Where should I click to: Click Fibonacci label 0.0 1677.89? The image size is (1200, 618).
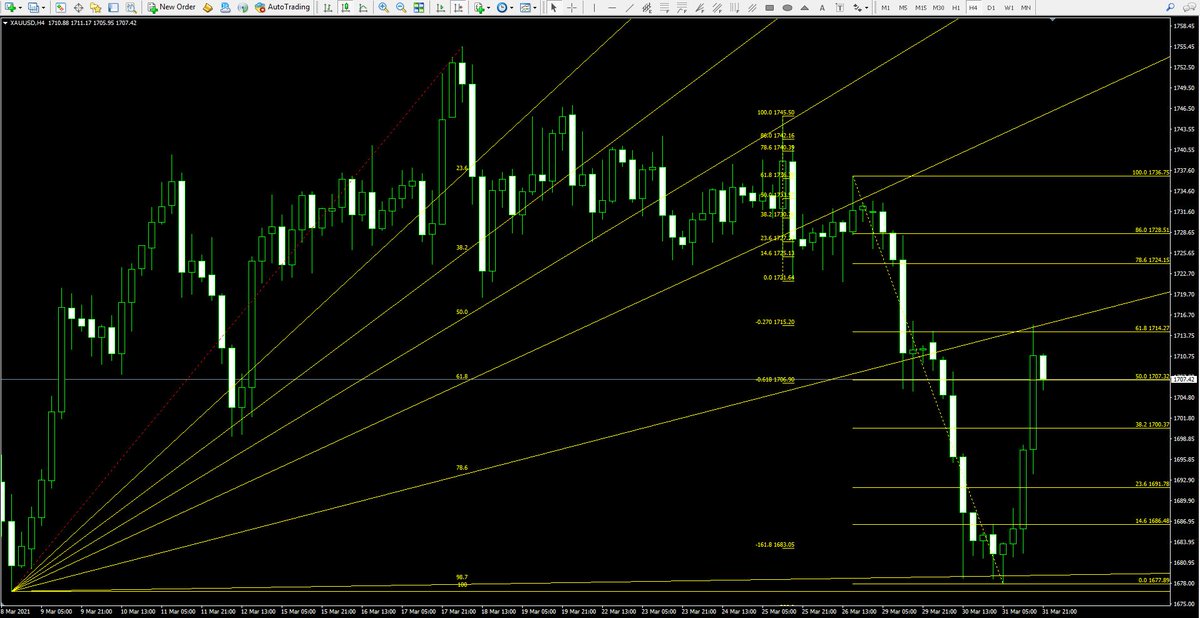(1153, 580)
